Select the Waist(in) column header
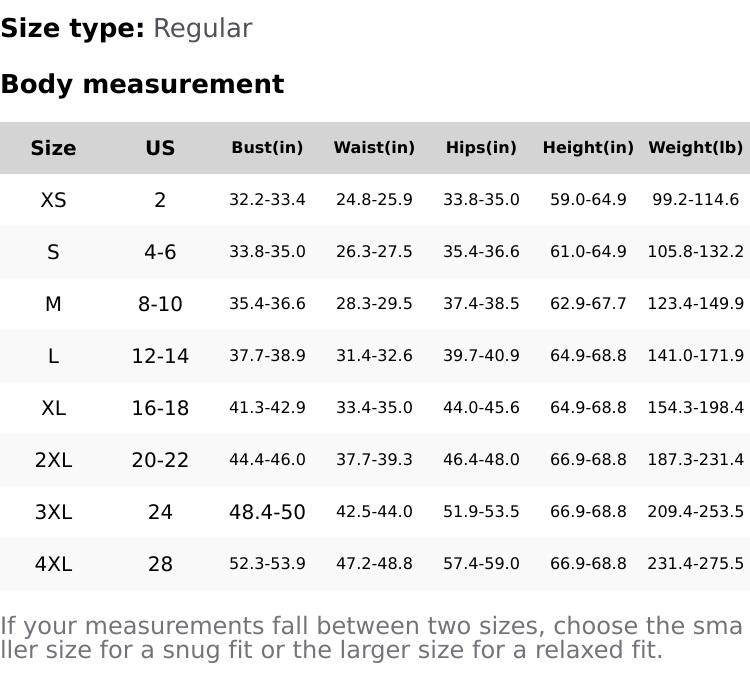This screenshot has height=686, width=750. click(374, 148)
